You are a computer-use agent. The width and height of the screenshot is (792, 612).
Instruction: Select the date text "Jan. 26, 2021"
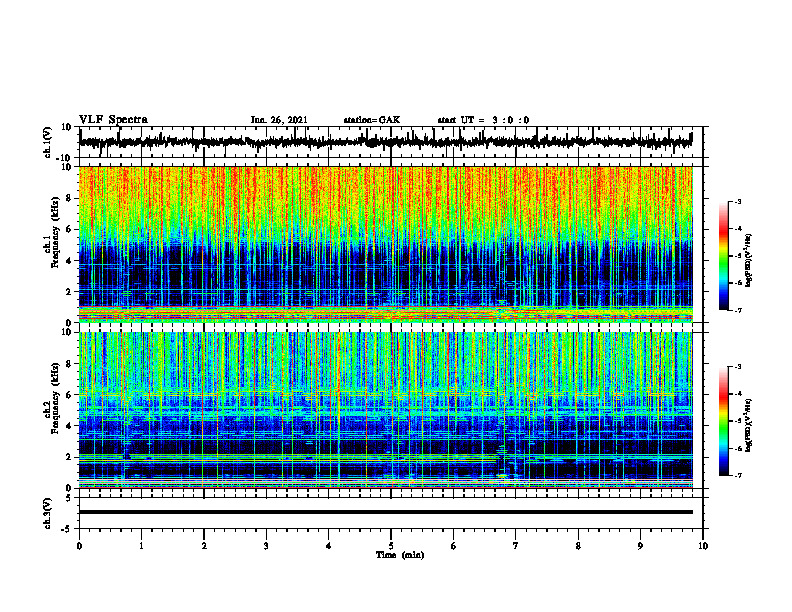[x=279, y=120]
